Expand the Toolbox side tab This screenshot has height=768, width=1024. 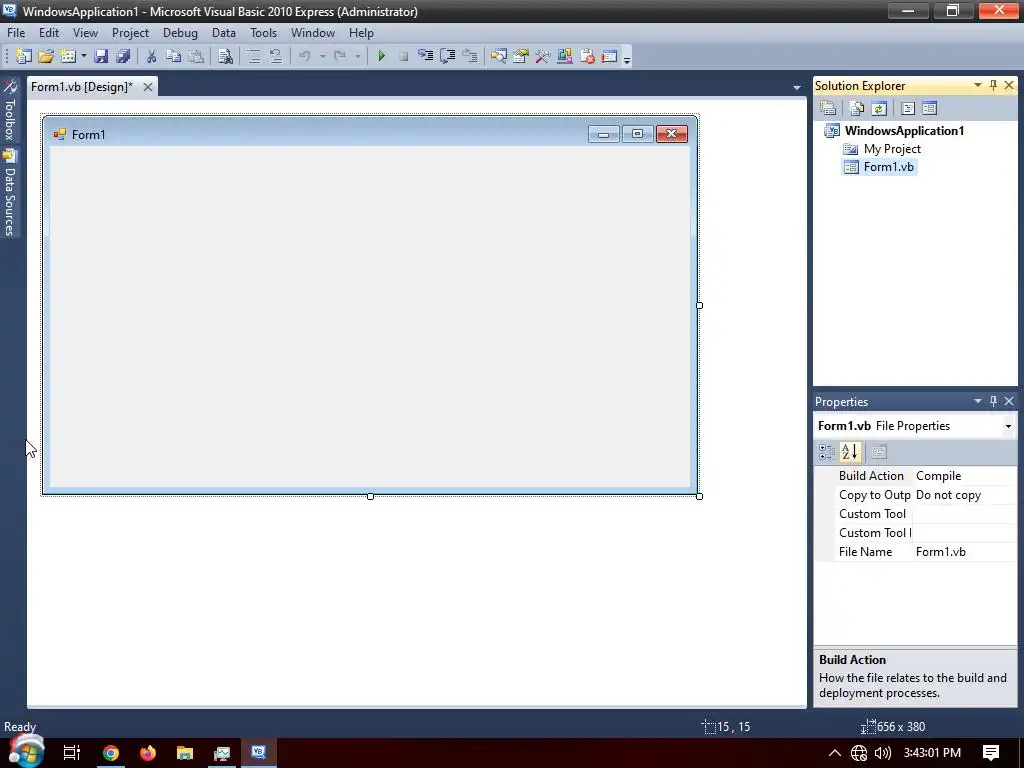coord(10,110)
